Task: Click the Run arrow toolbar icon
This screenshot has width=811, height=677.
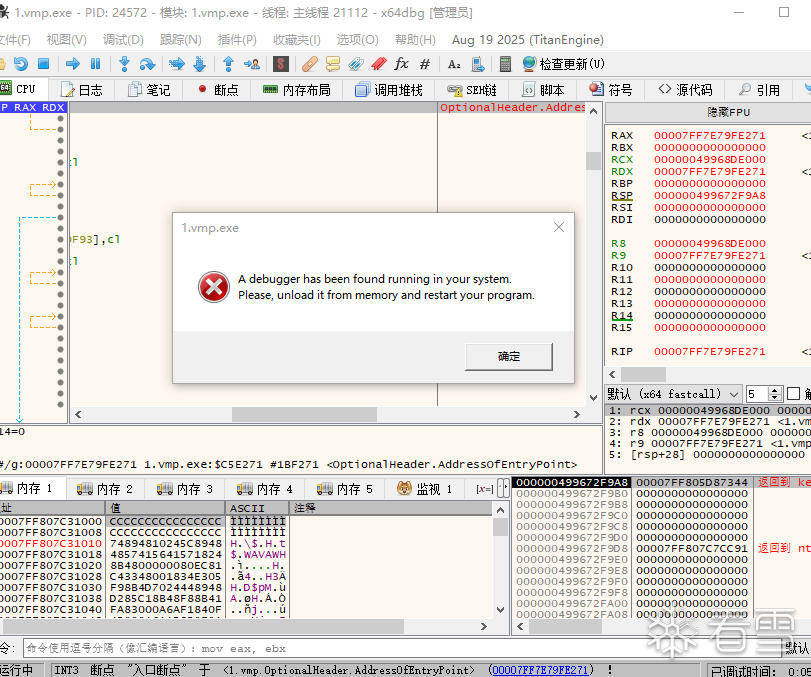Action: pyautogui.click(x=72, y=64)
